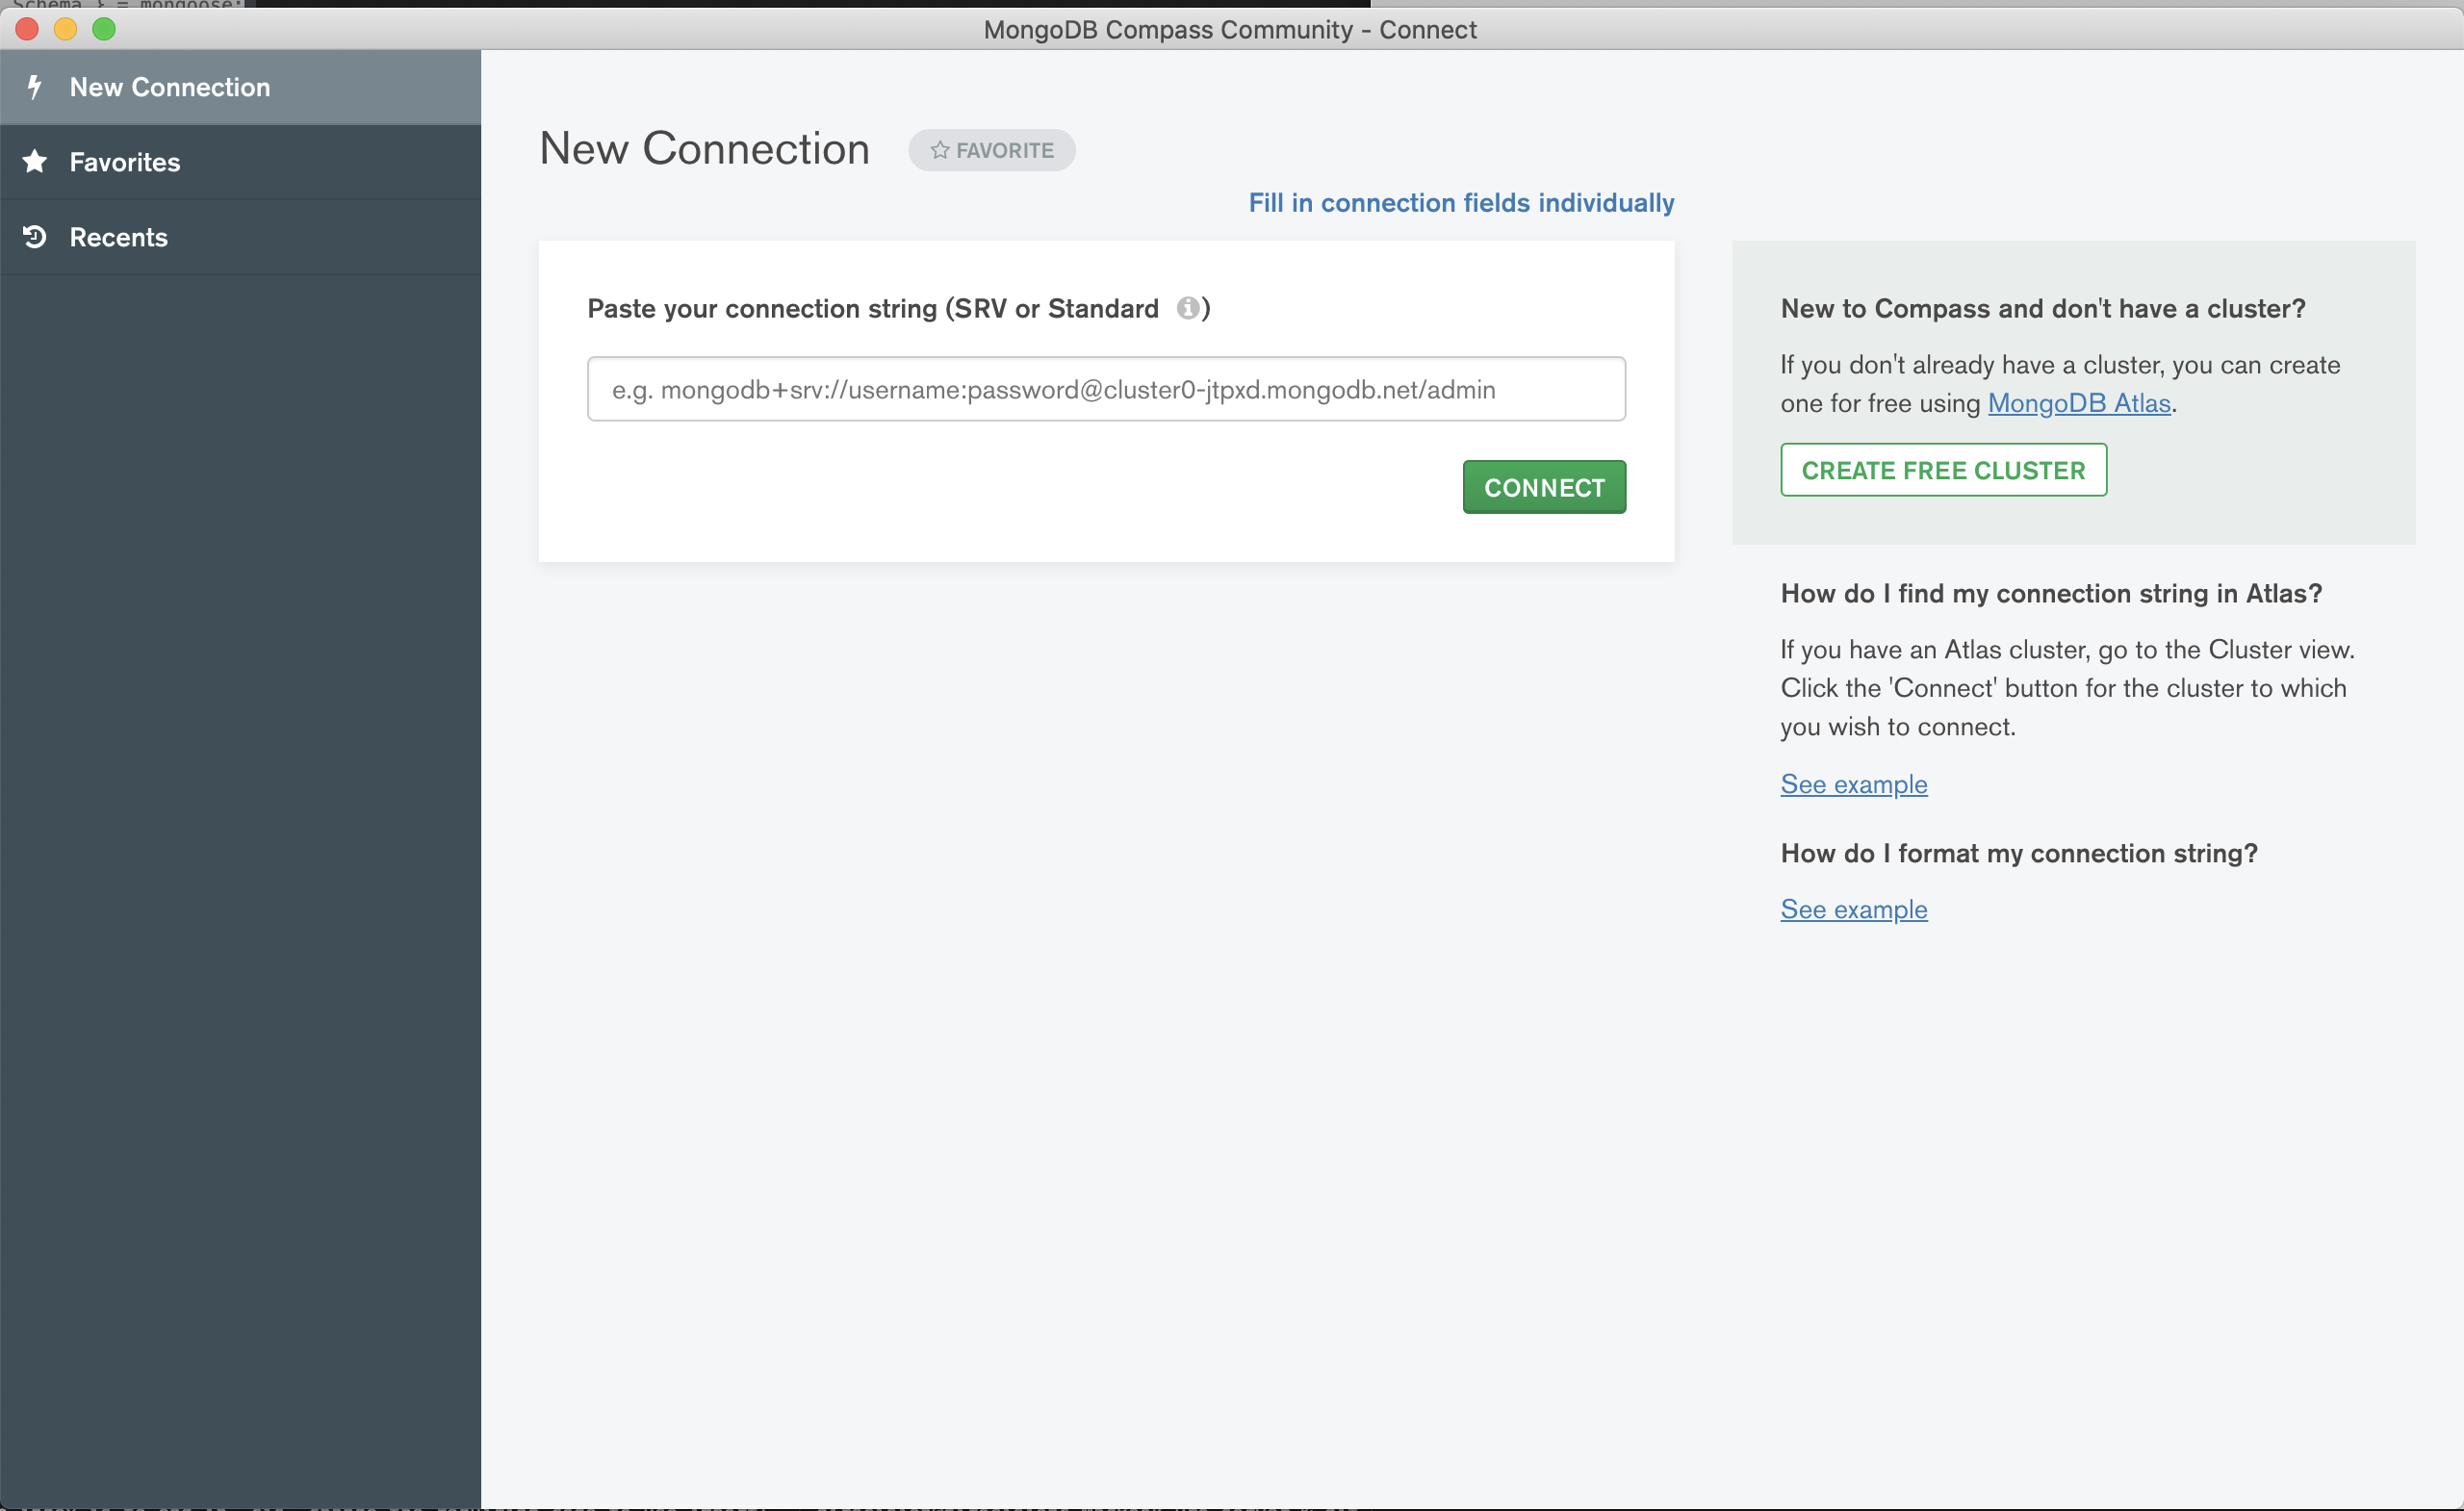Open See example under the Atlas connection string question

pyautogui.click(x=1853, y=784)
